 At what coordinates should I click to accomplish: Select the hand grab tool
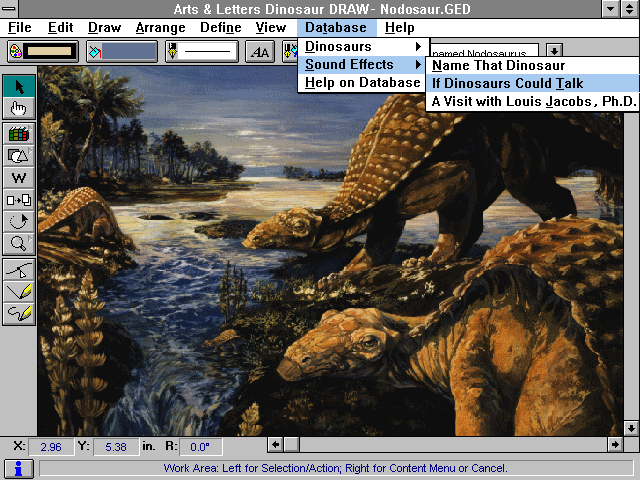click(x=19, y=108)
